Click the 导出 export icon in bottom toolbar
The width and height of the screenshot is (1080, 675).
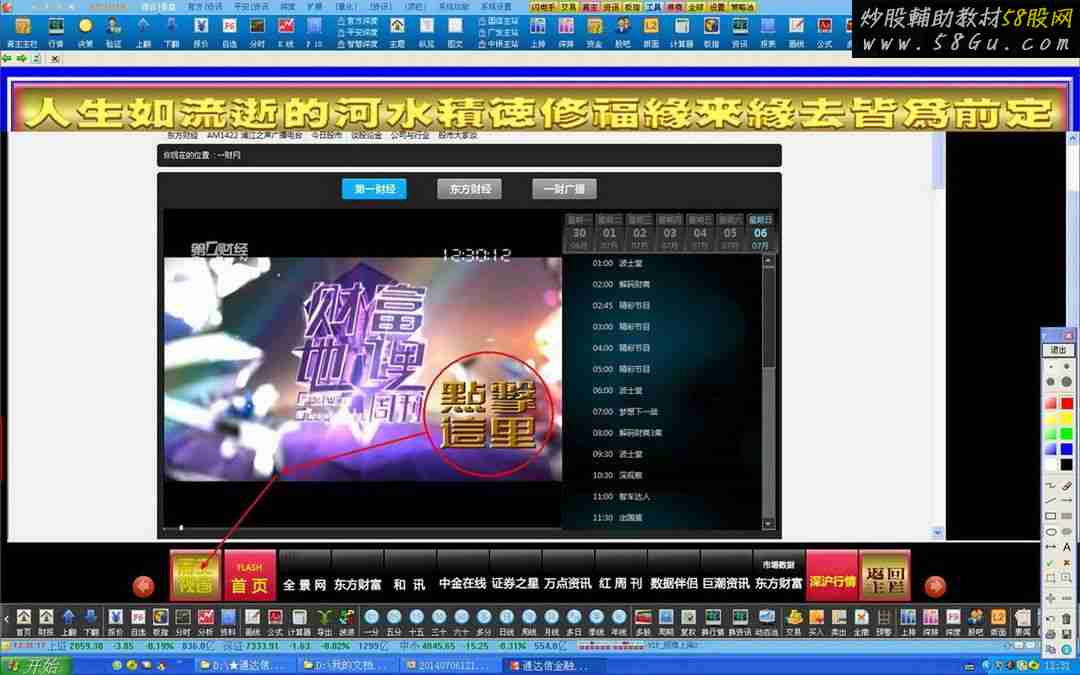[324, 621]
